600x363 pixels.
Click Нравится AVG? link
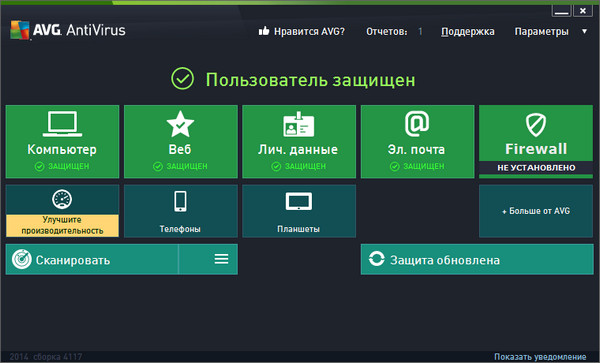click(x=309, y=31)
